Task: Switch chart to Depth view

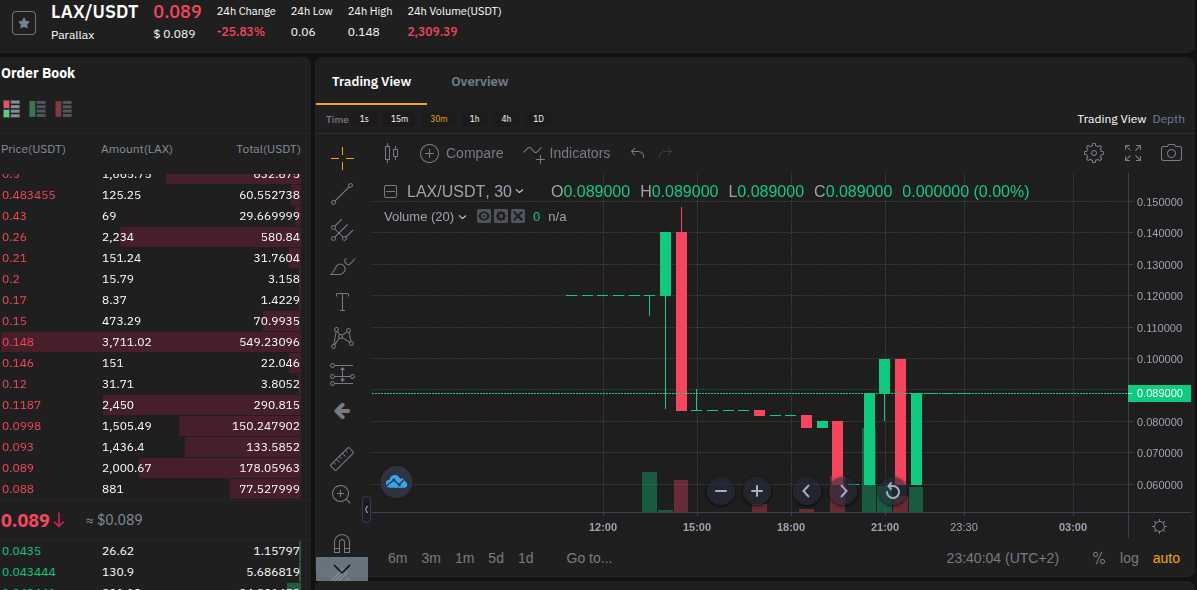Action: point(1168,119)
